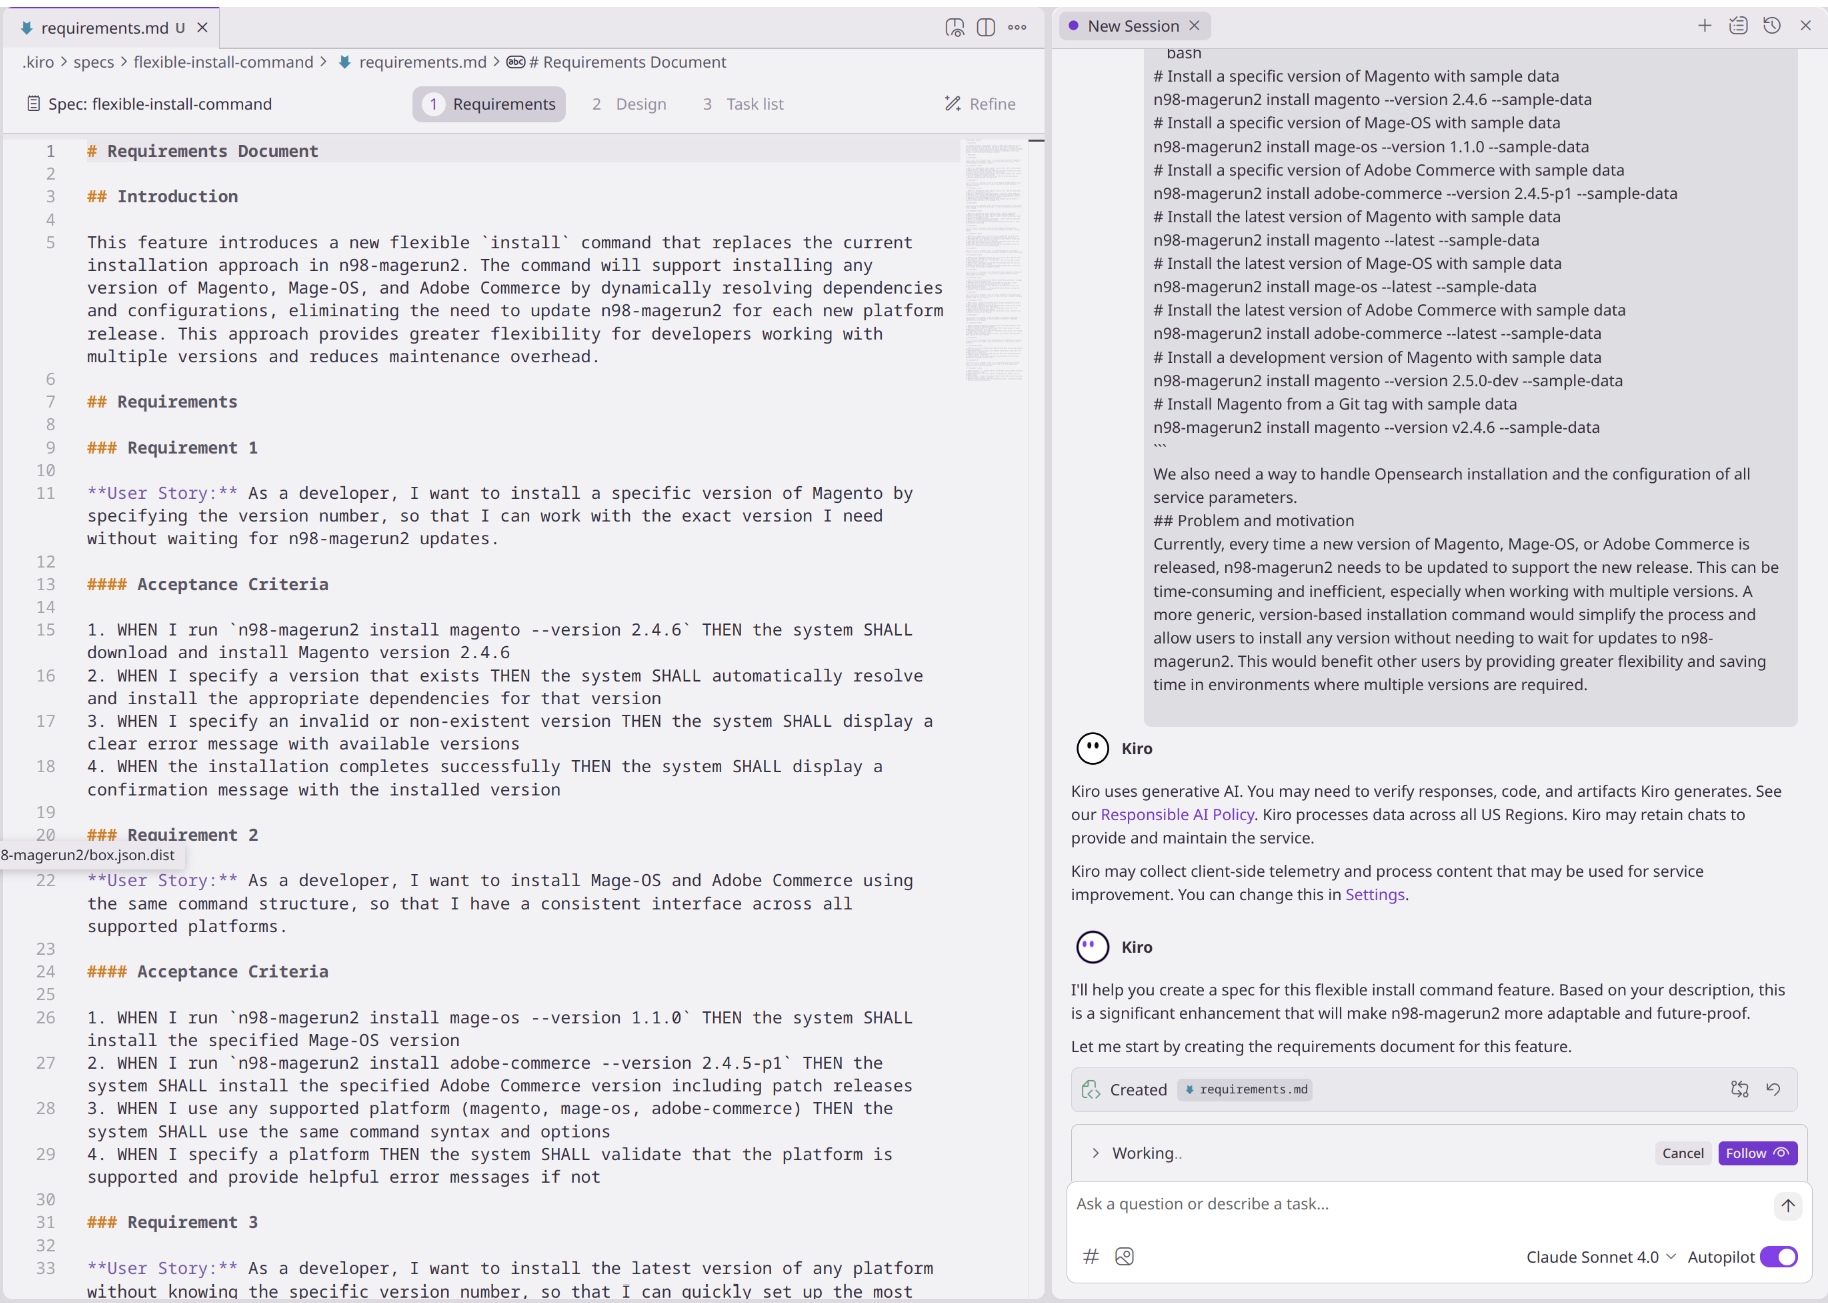This screenshot has width=1828, height=1303.
Task: Open chat history clock icon
Action: pyautogui.click(x=1772, y=26)
